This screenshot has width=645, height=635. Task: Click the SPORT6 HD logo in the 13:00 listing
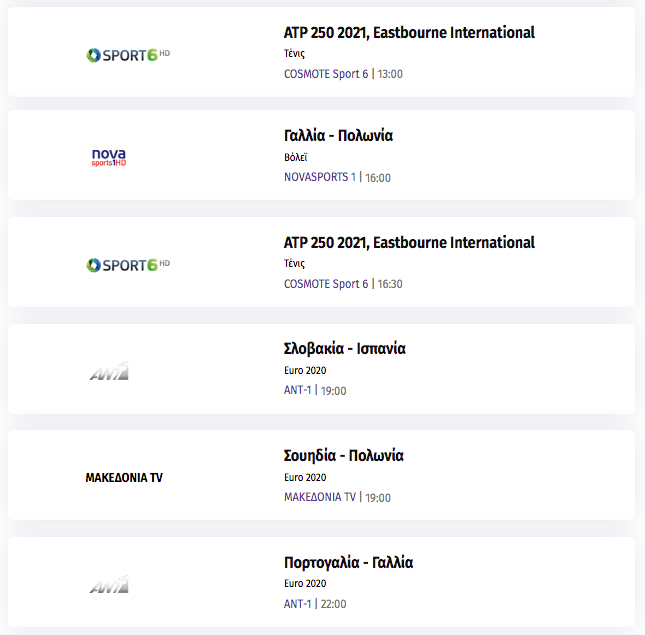128,55
